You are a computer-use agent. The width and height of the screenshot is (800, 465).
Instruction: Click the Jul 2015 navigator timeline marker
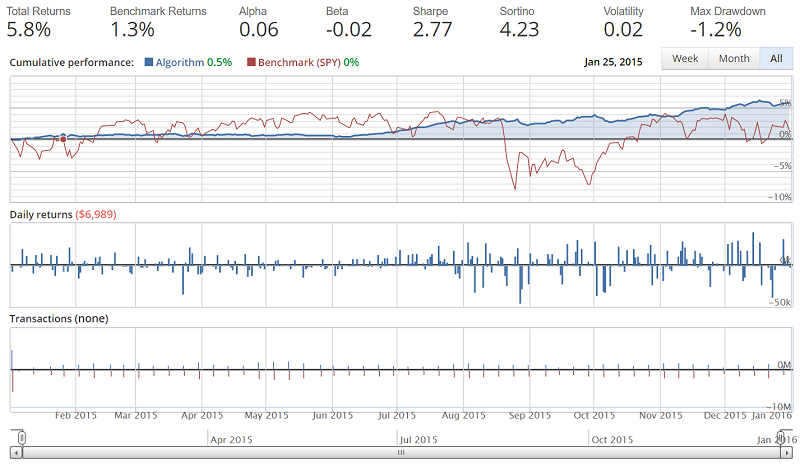tap(418, 439)
